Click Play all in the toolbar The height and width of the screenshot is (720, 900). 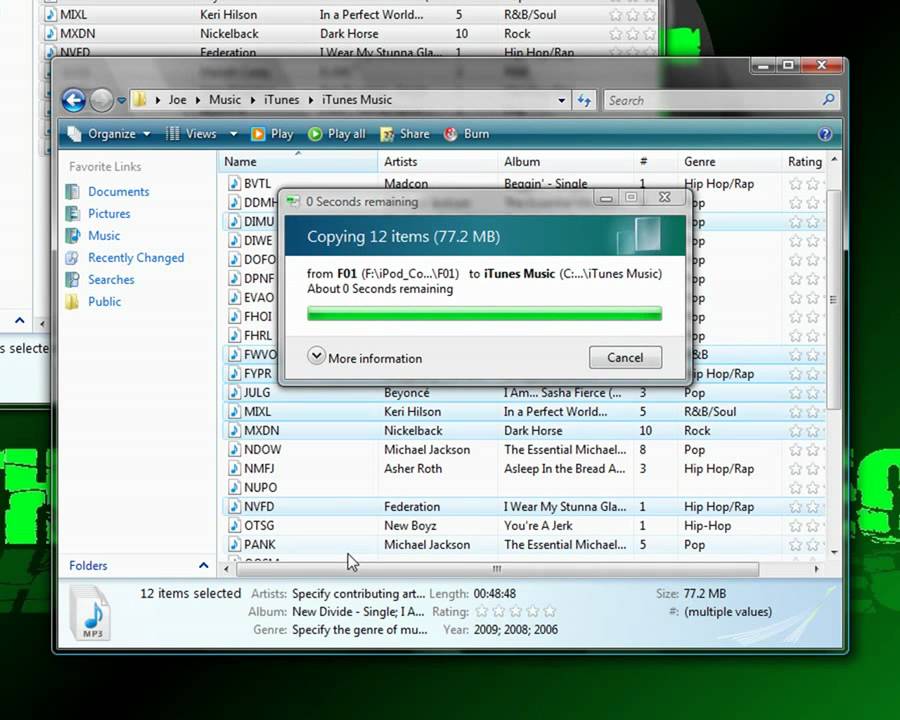(337, 134)
